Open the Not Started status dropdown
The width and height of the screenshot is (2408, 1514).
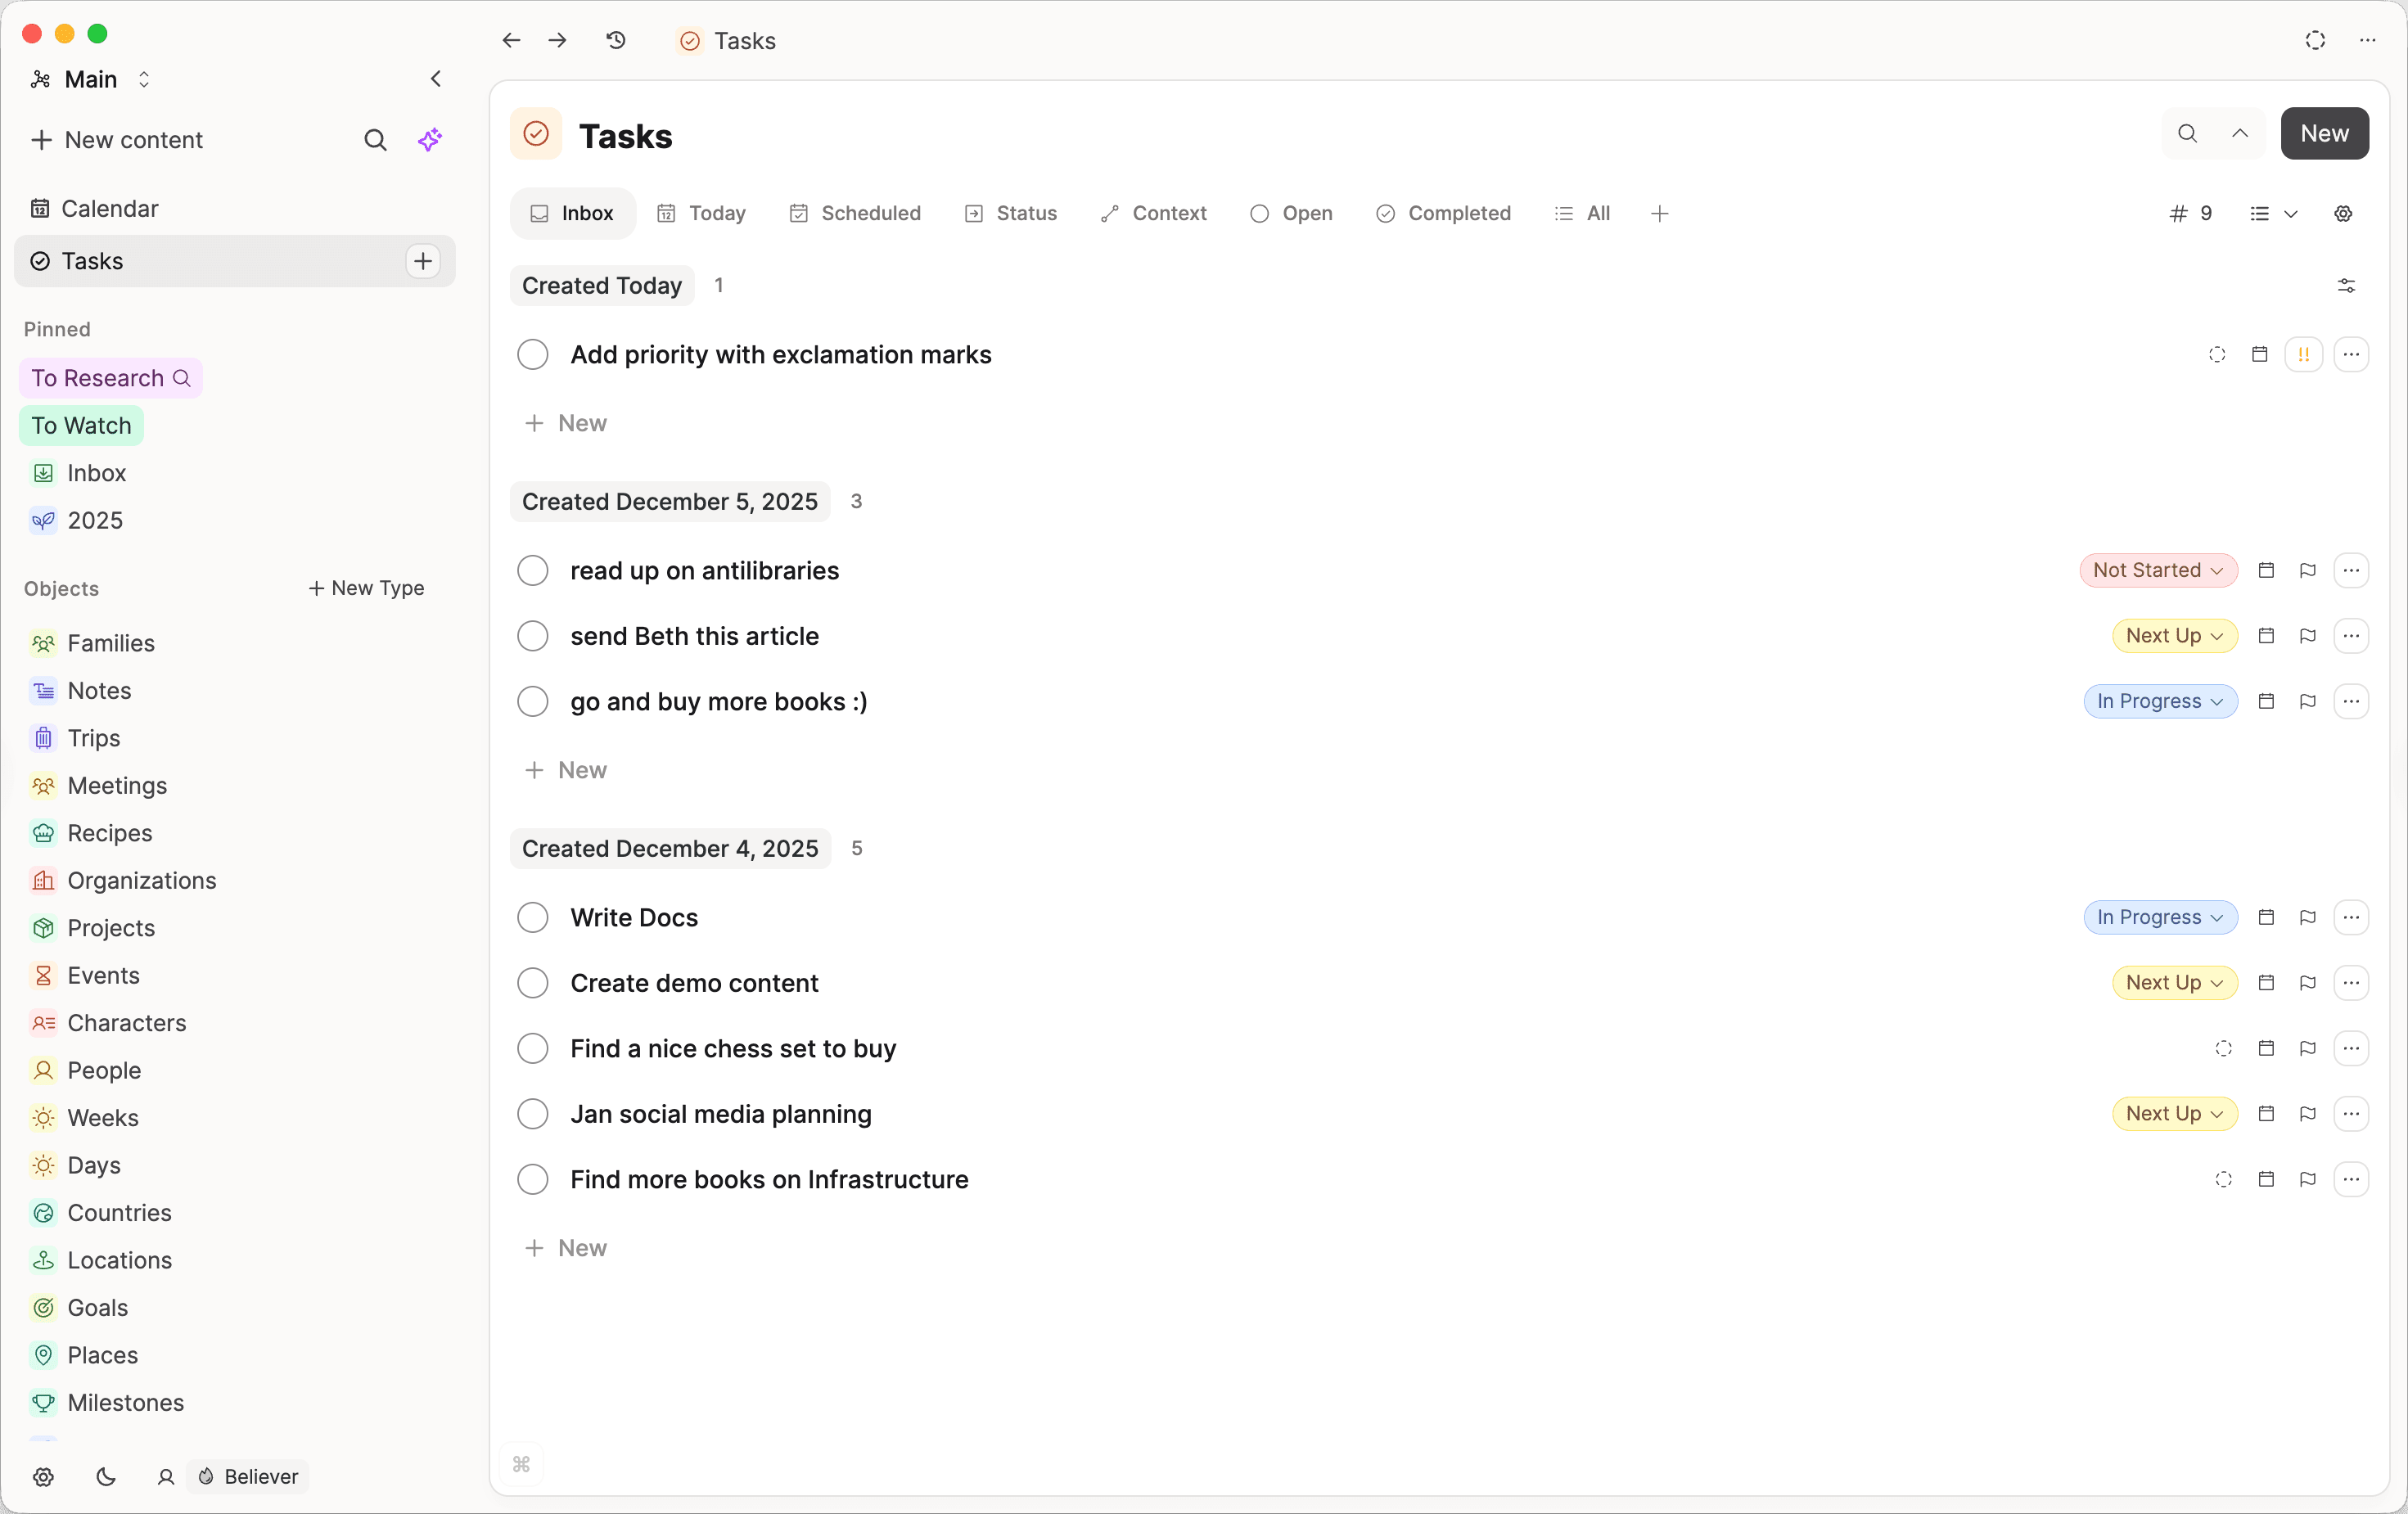(x=2157, y=570)
